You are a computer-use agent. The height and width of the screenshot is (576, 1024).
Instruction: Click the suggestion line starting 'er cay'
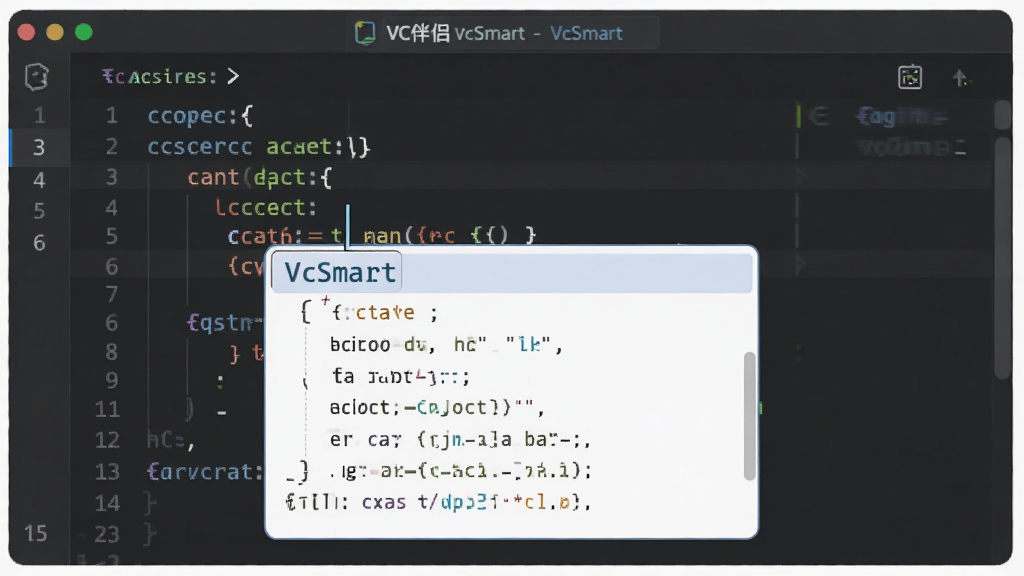pos(460,439)
